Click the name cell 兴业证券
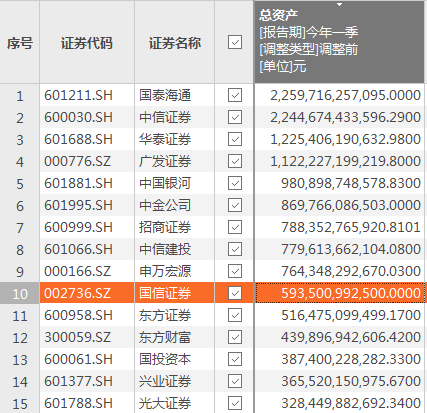427x413 pixels. pos(175,381)
